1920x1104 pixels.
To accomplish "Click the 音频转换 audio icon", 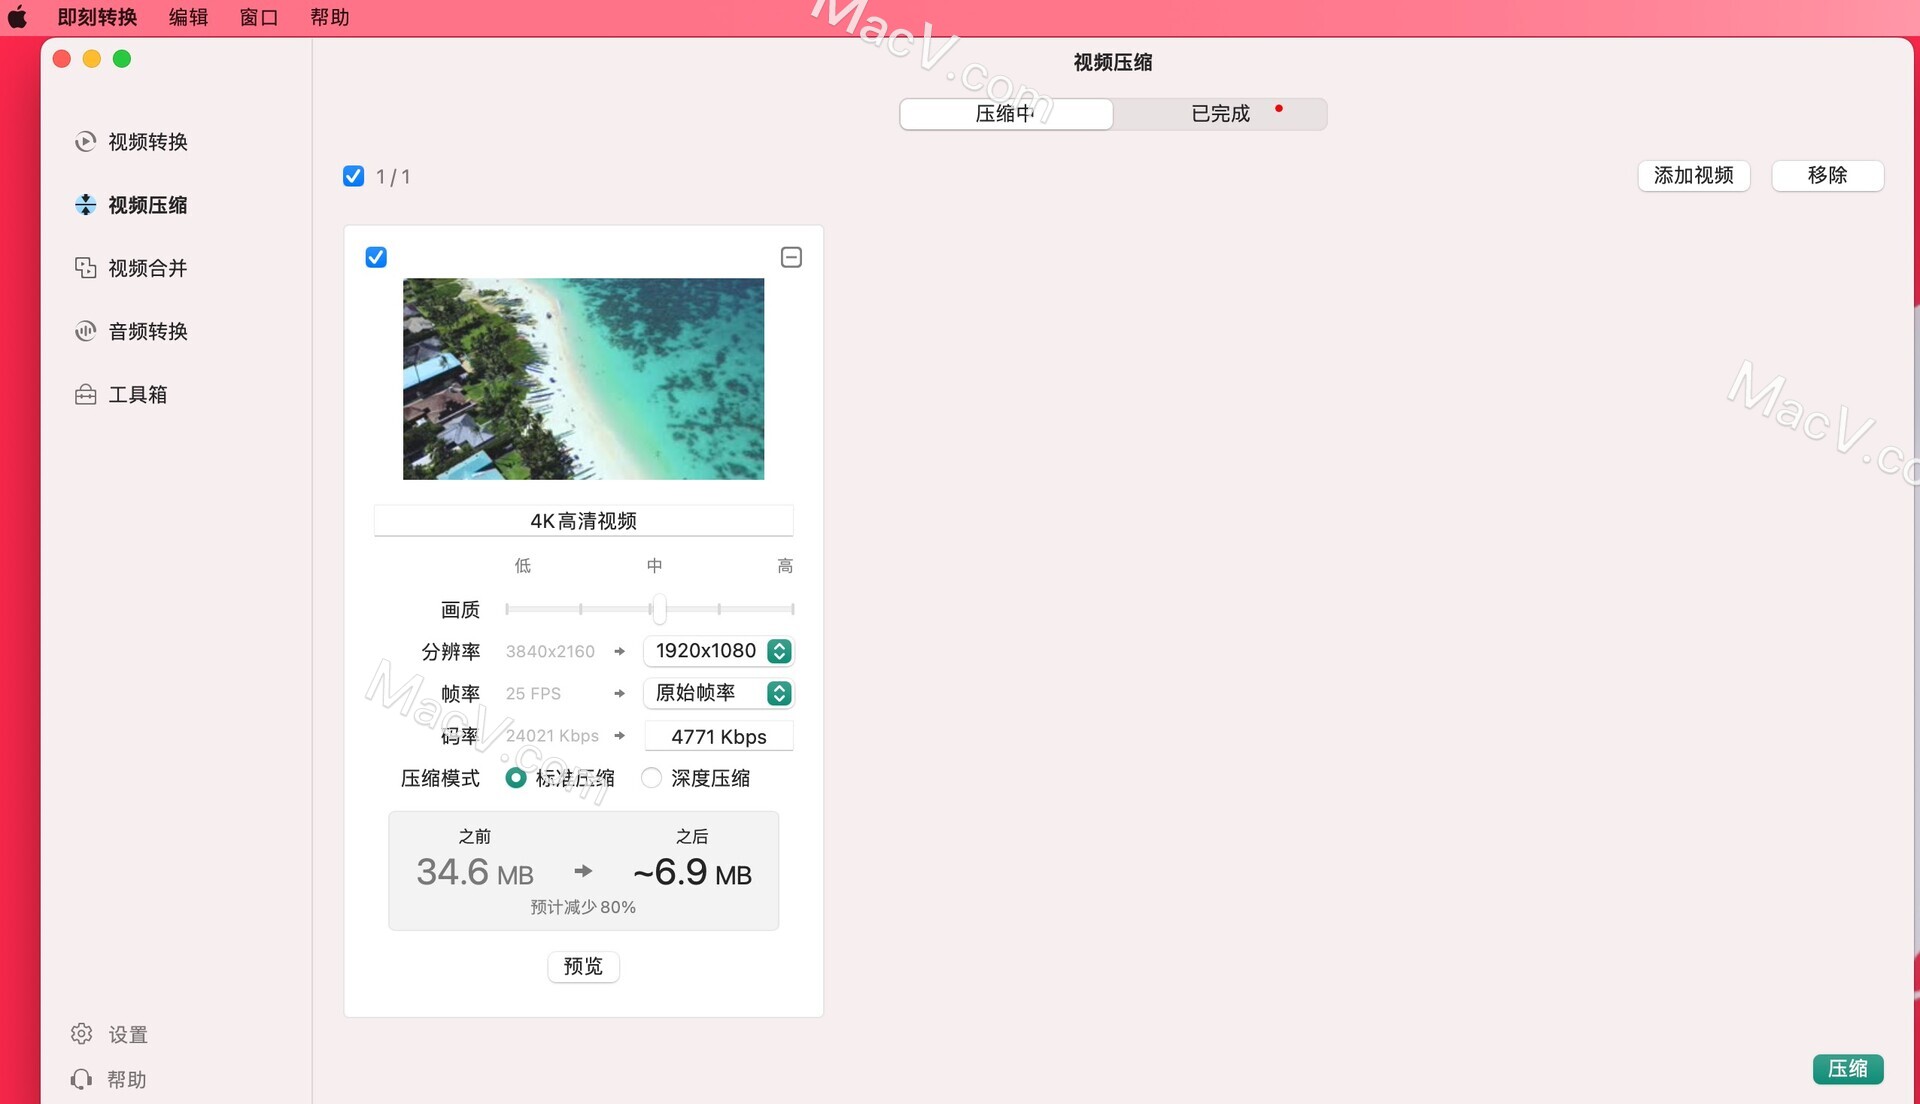I will (x=86, y=331).
